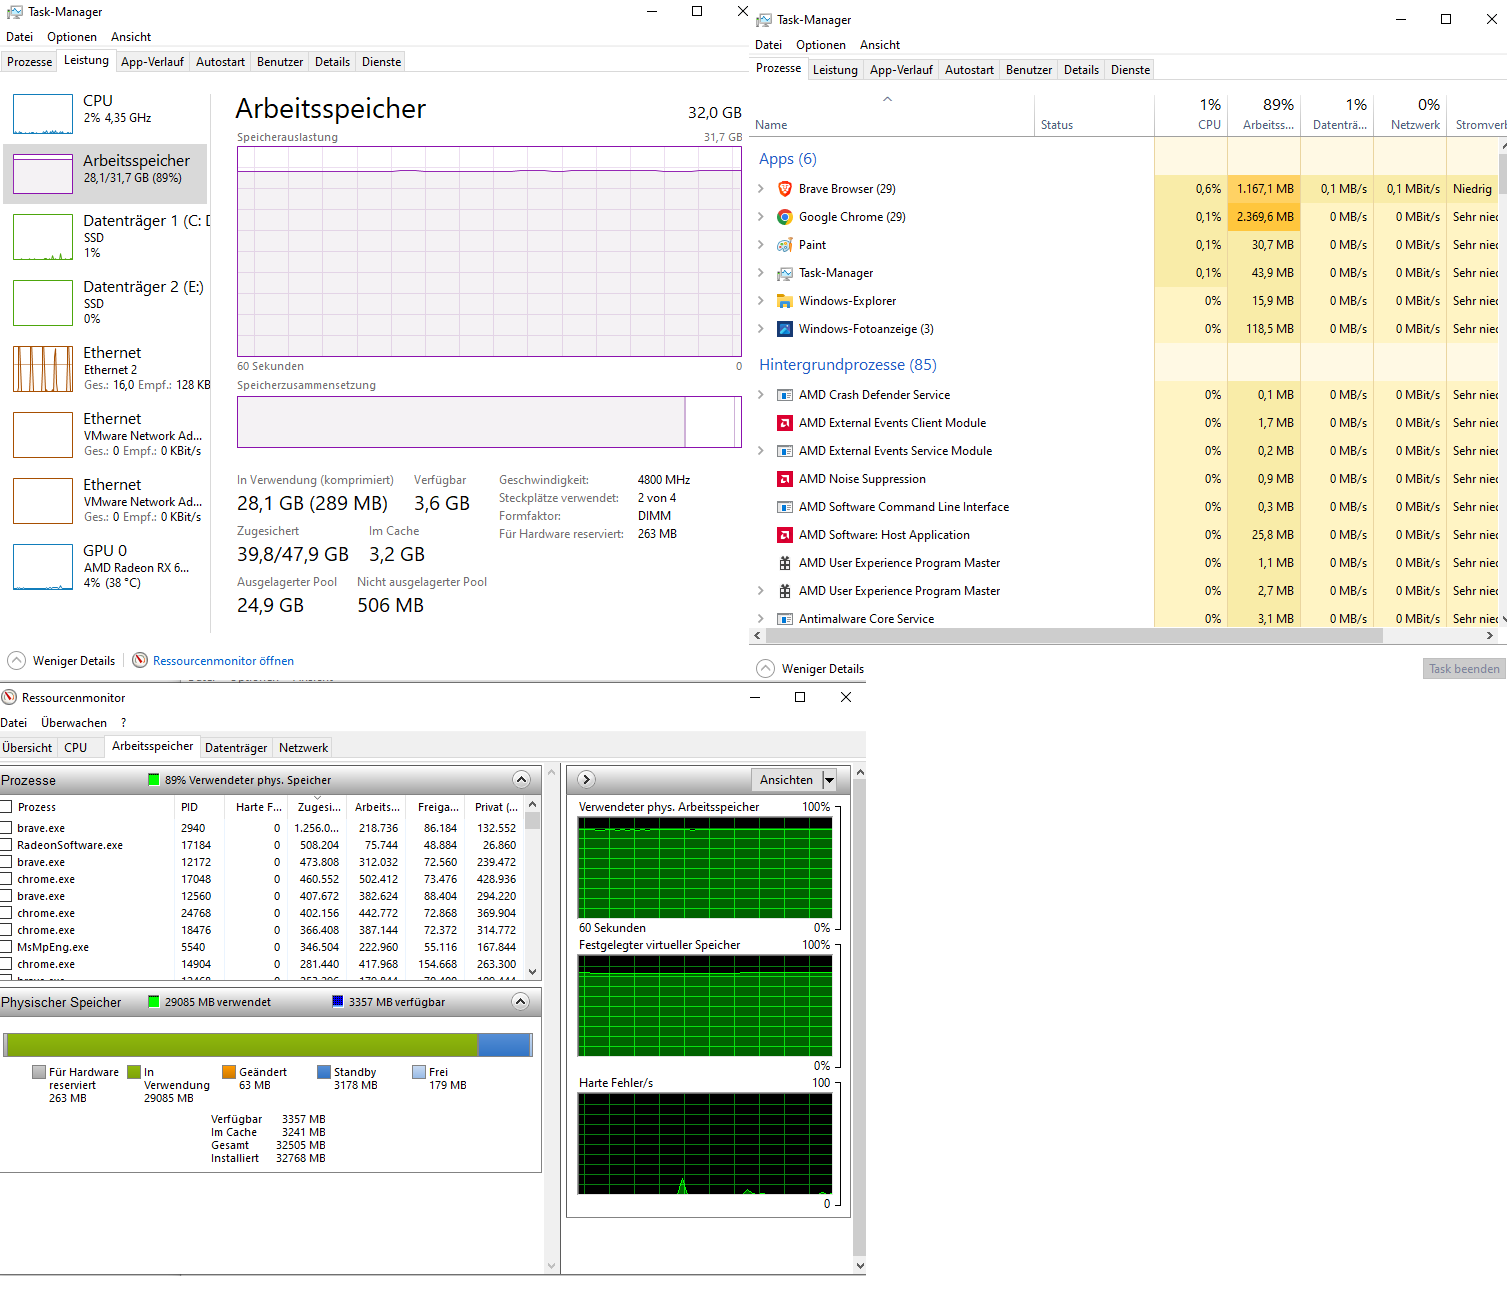
Task: Check the box for chrome.exe PID 14904
Action: pos(6,963)
